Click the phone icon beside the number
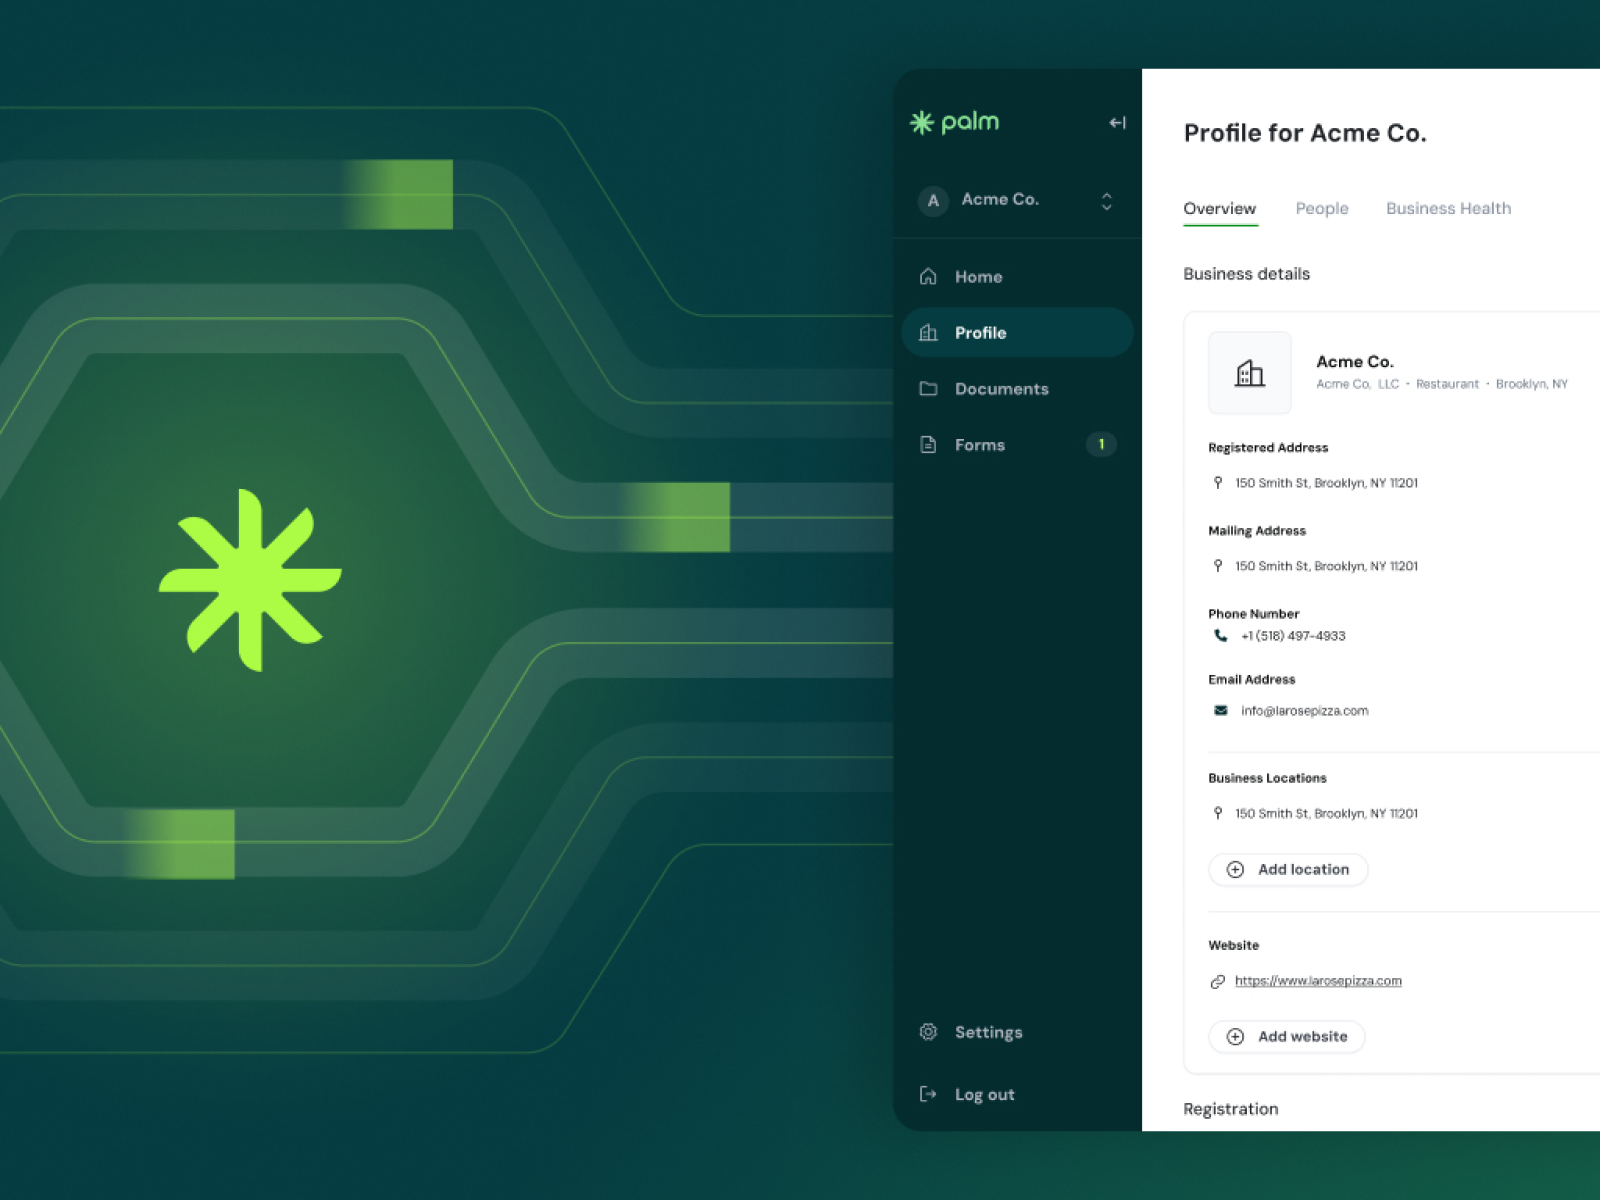This screenshot has height=1200, width=1600. [1220, 636]
